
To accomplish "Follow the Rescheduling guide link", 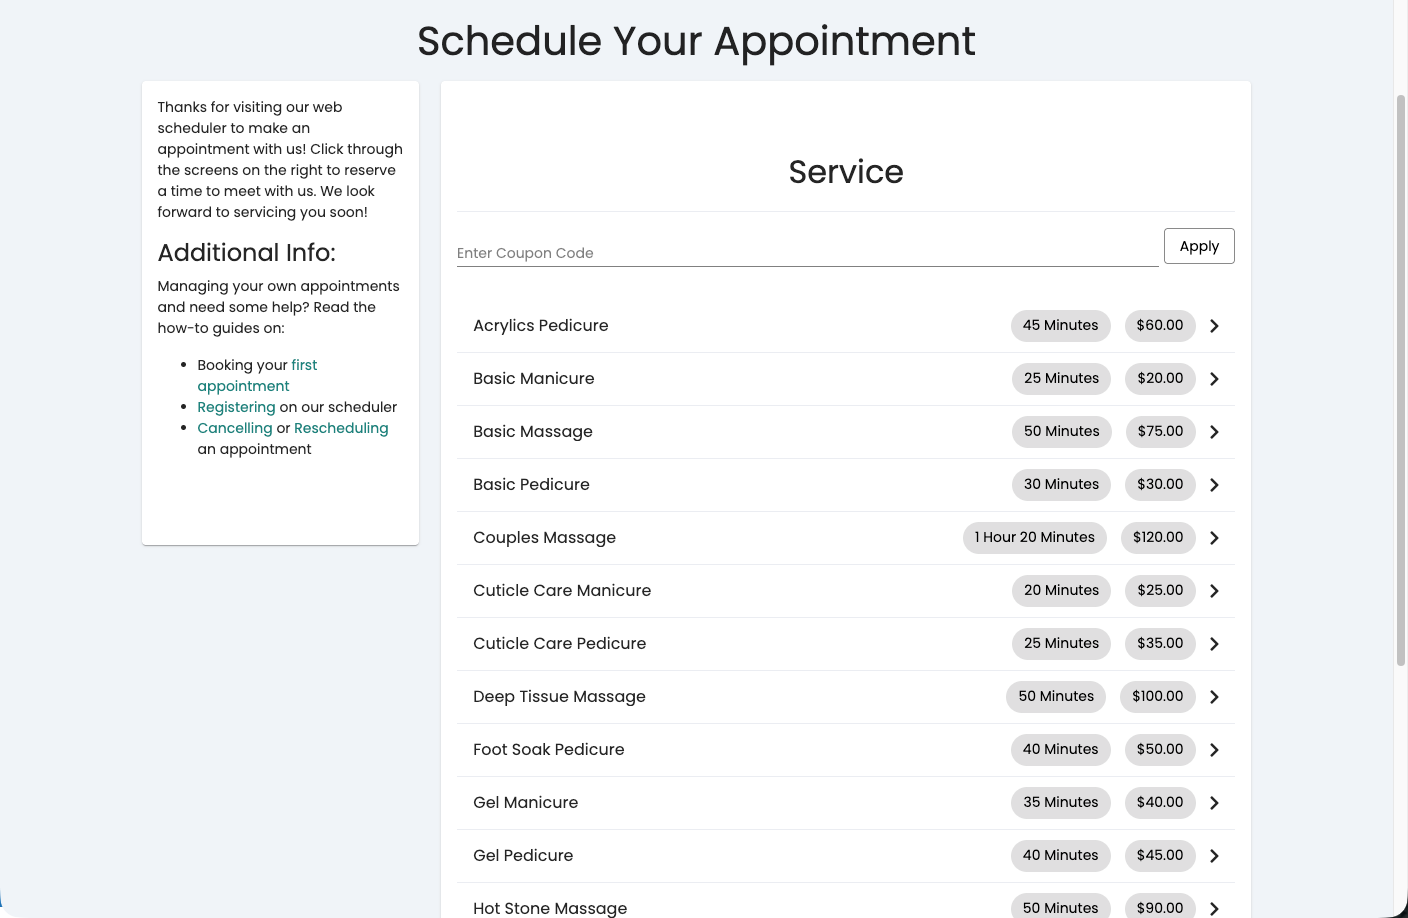I will pyautogui.click(x=341, y=428).
